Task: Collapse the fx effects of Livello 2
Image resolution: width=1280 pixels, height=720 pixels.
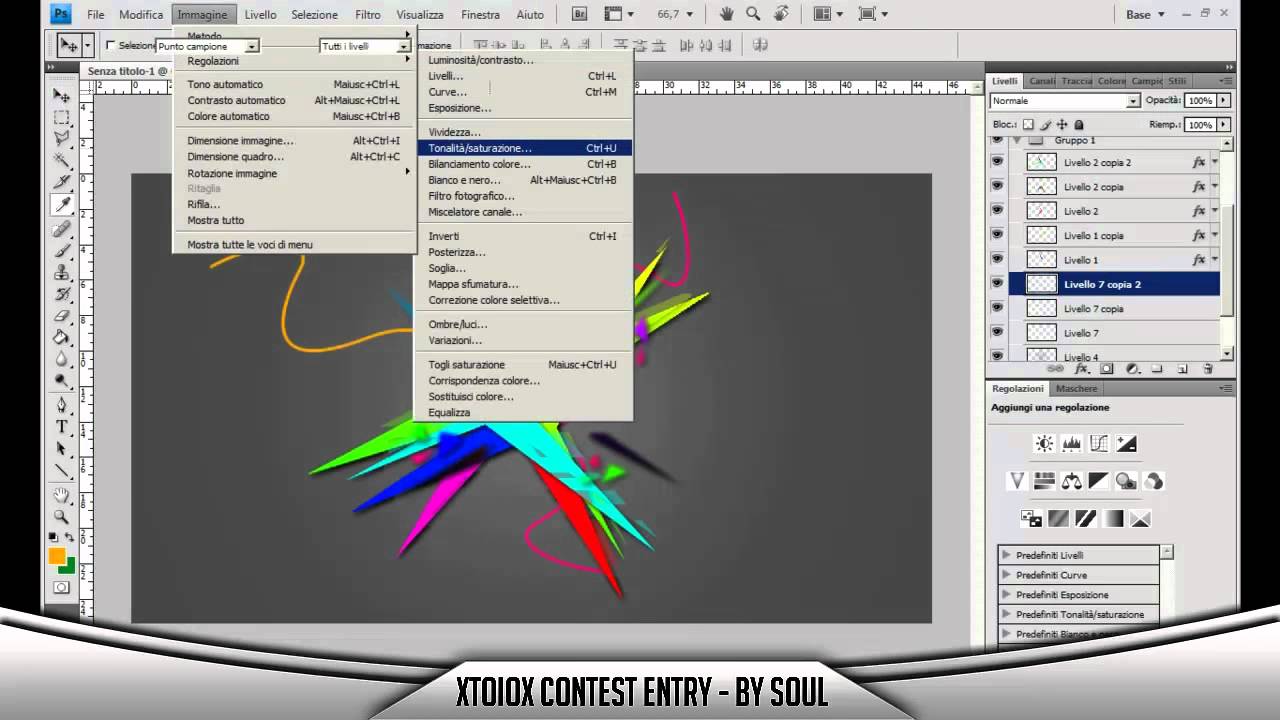Action: [1215, 211]
